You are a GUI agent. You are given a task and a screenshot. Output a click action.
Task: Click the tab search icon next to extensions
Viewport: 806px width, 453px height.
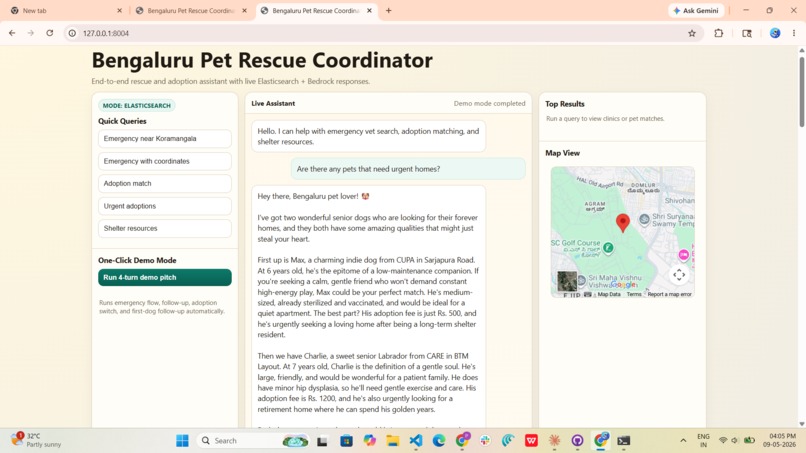point(747,33)
